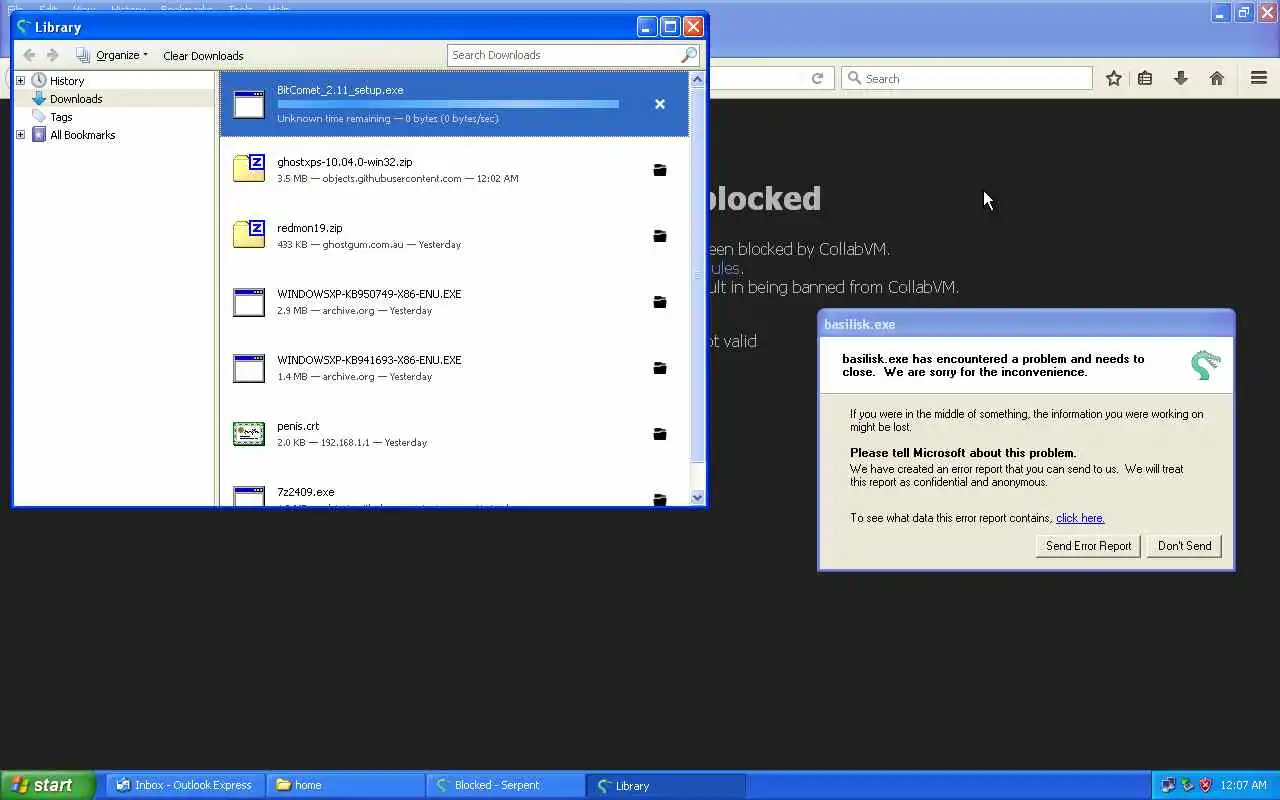Select Tags in the sidebar
The height and width of the screenshot is (800, 1280).
[61, 117]
